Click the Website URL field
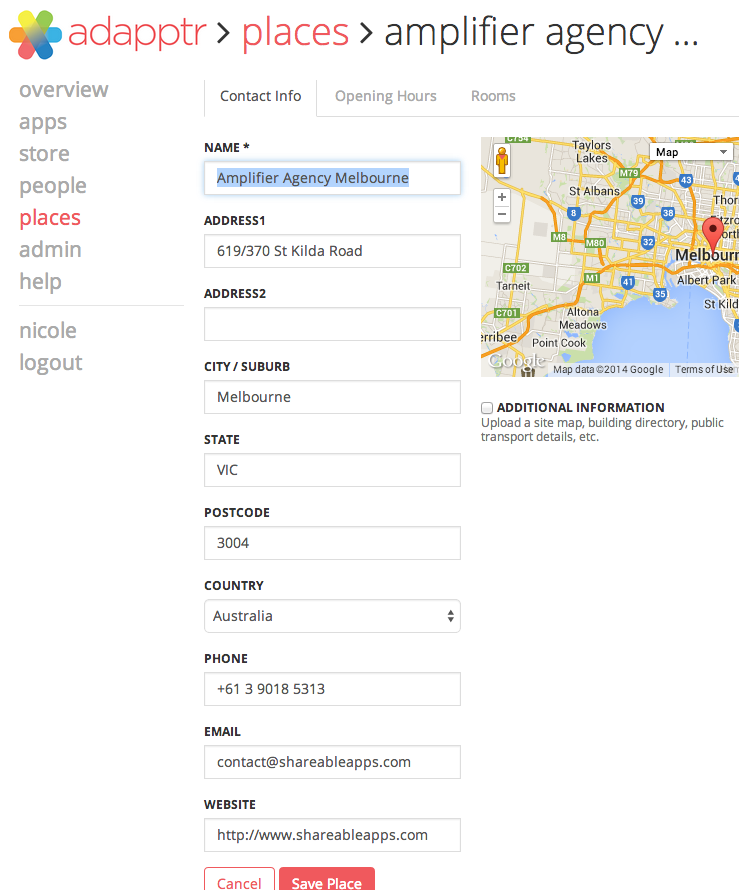Screen dimensions: 747x890 pos(332,835)
